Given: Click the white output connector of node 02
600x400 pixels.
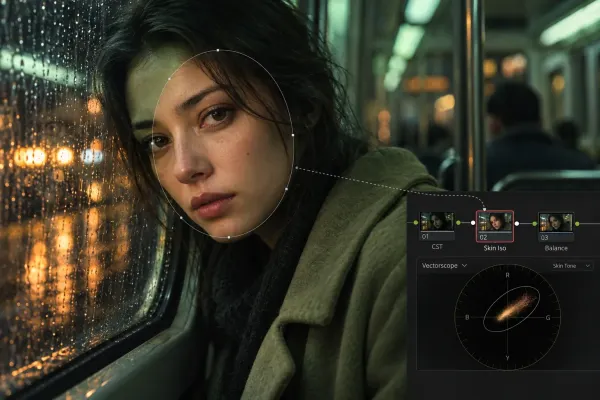Looking at the screenshot, I should [517, 223].
